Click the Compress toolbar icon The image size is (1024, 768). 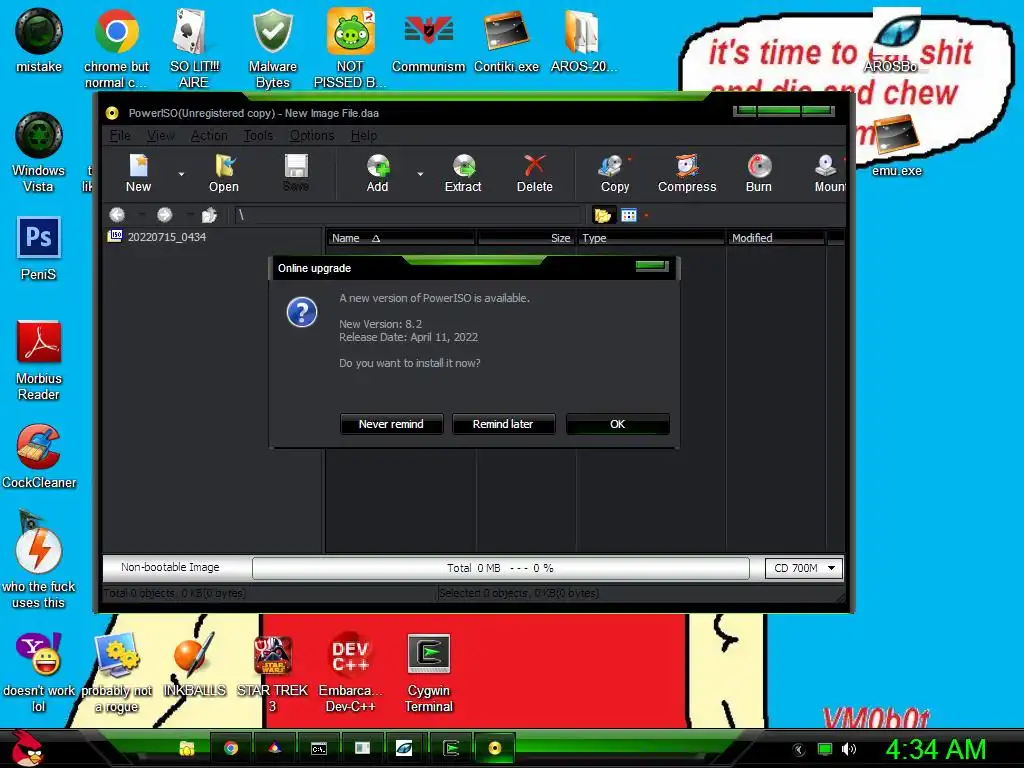tap(687, 173)
